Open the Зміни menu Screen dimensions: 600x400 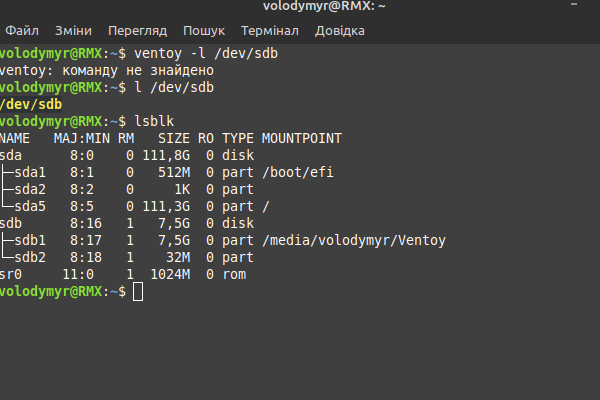coord(73,31)
